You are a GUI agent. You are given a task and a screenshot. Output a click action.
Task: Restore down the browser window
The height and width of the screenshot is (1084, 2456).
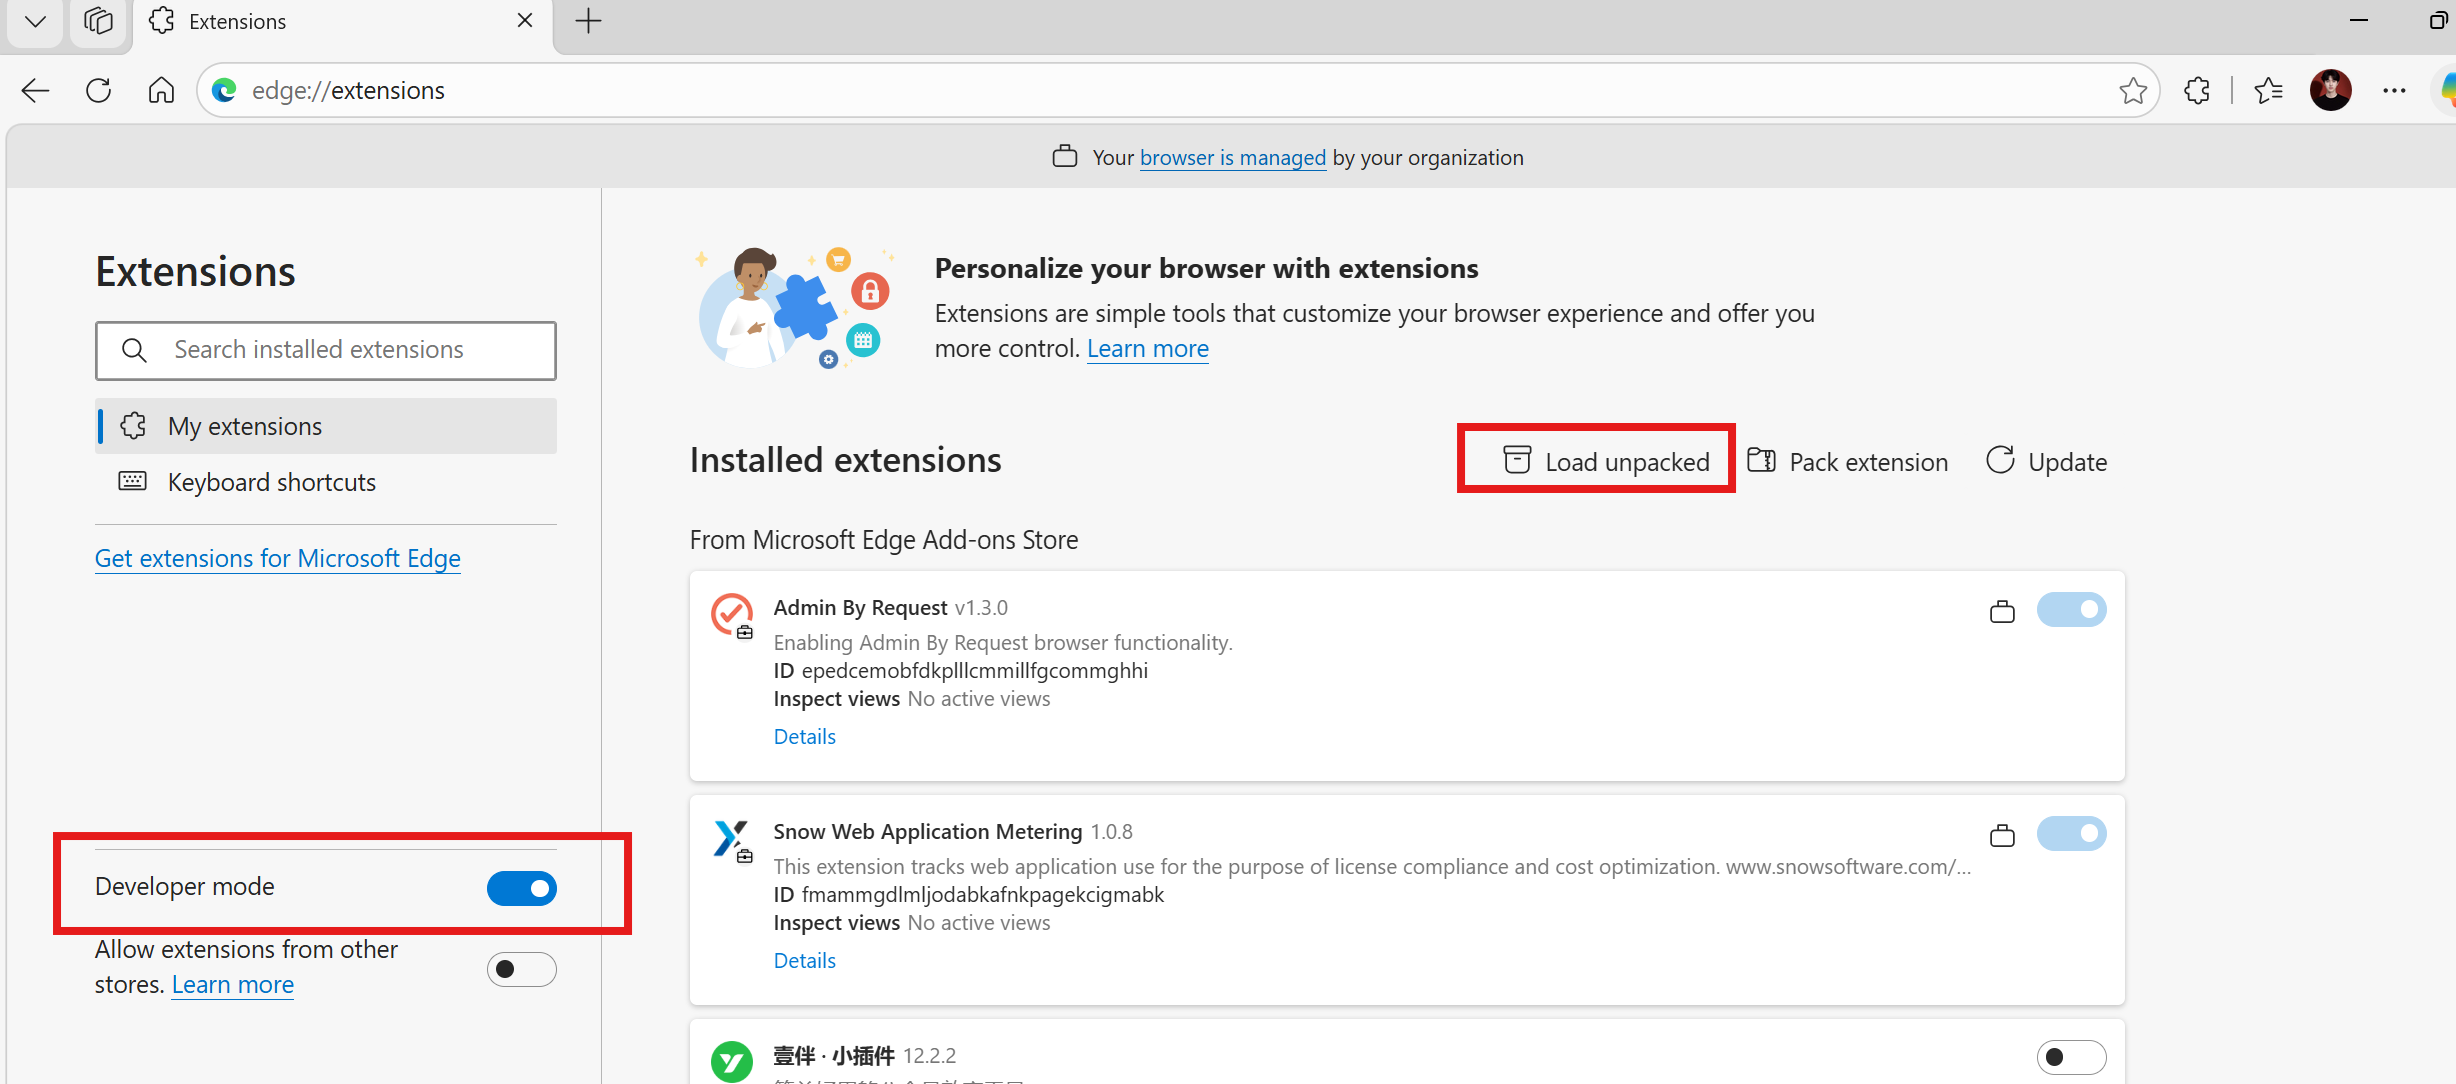pos(2438,21)
